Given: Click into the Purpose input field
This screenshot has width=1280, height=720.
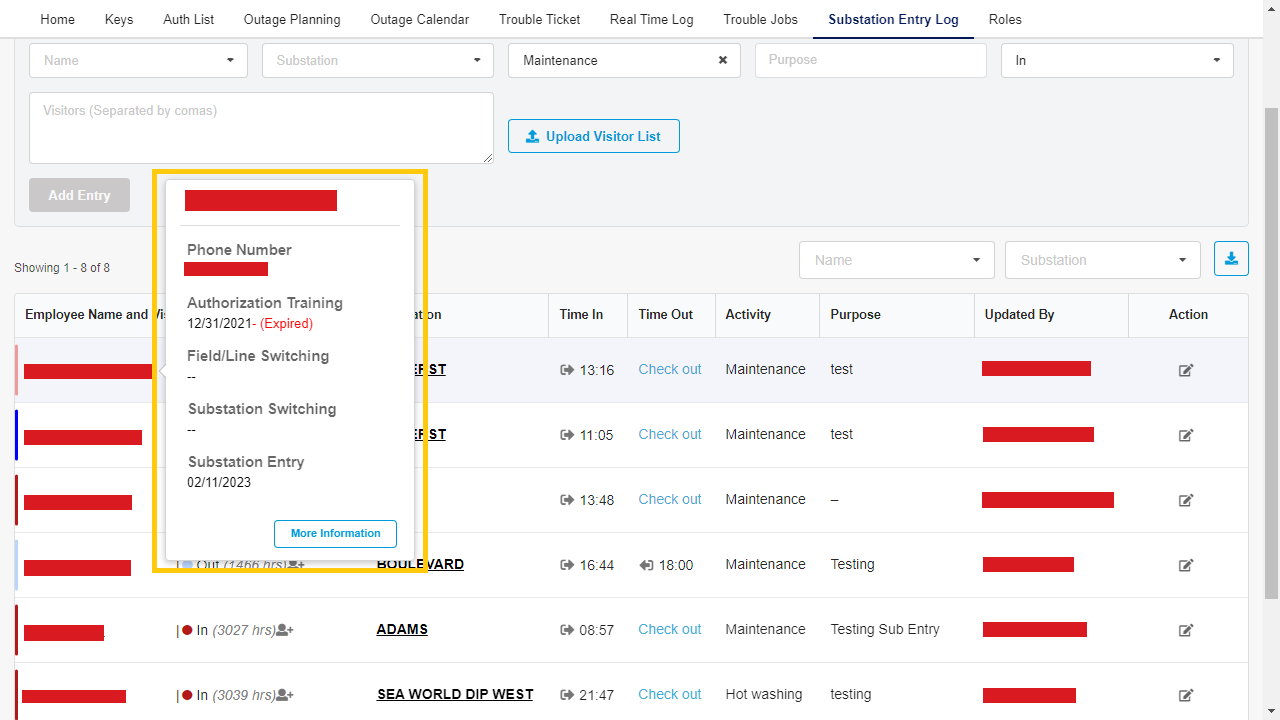Looking at the screenshot, I should click(x=870, y=60).
